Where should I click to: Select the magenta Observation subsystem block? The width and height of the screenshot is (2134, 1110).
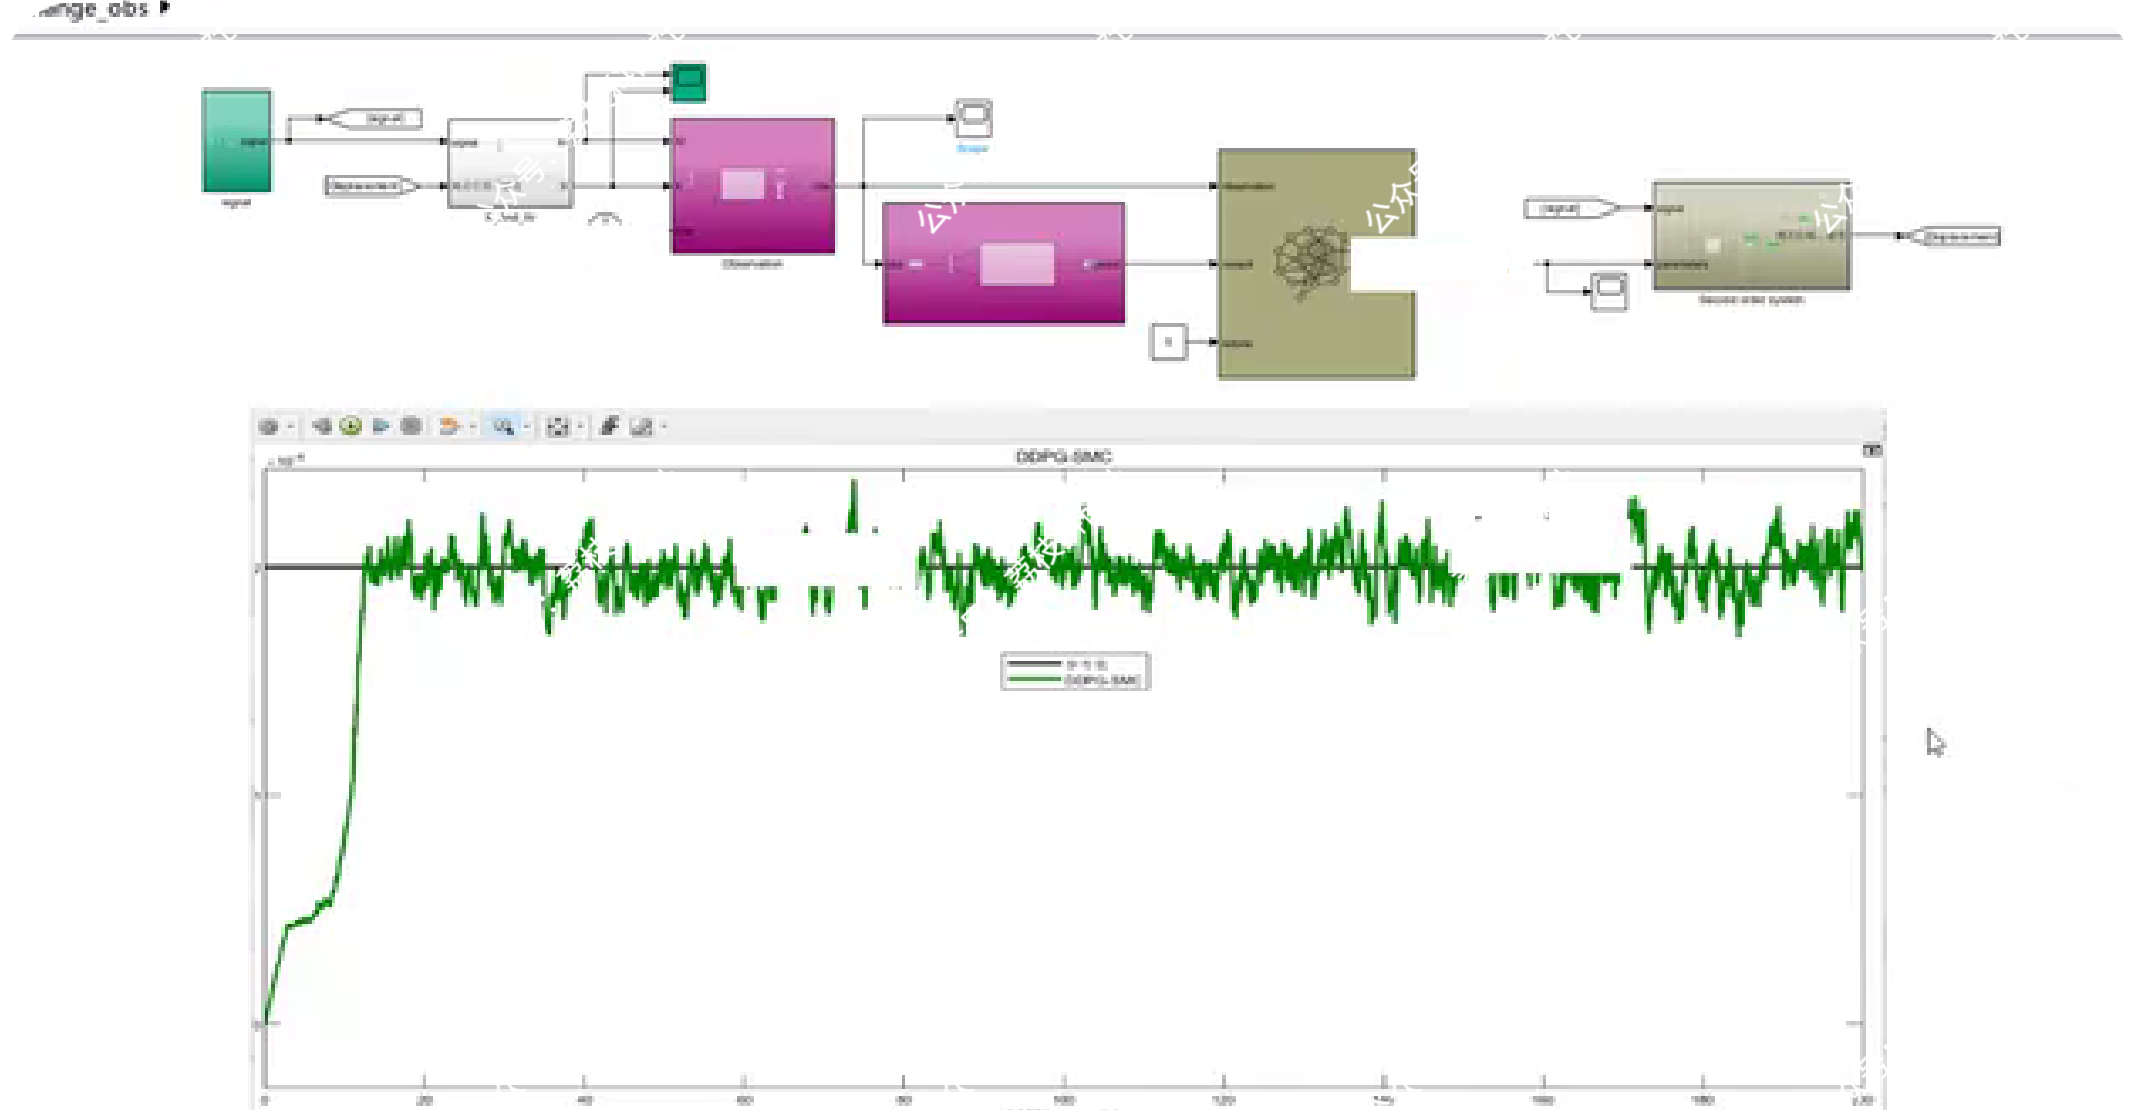pos(752,186)
